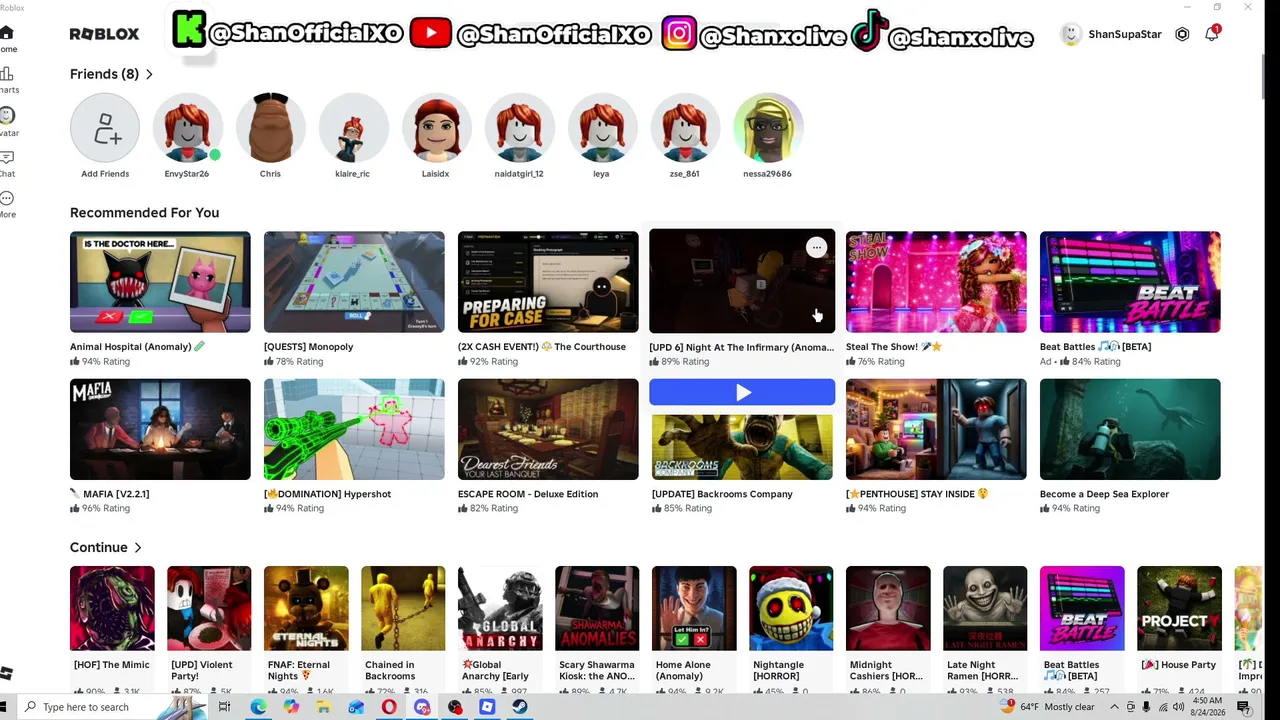Open the Charts sidebar icon
The width and height of the screenshot is (1280, 720).
tap(6, 74)
